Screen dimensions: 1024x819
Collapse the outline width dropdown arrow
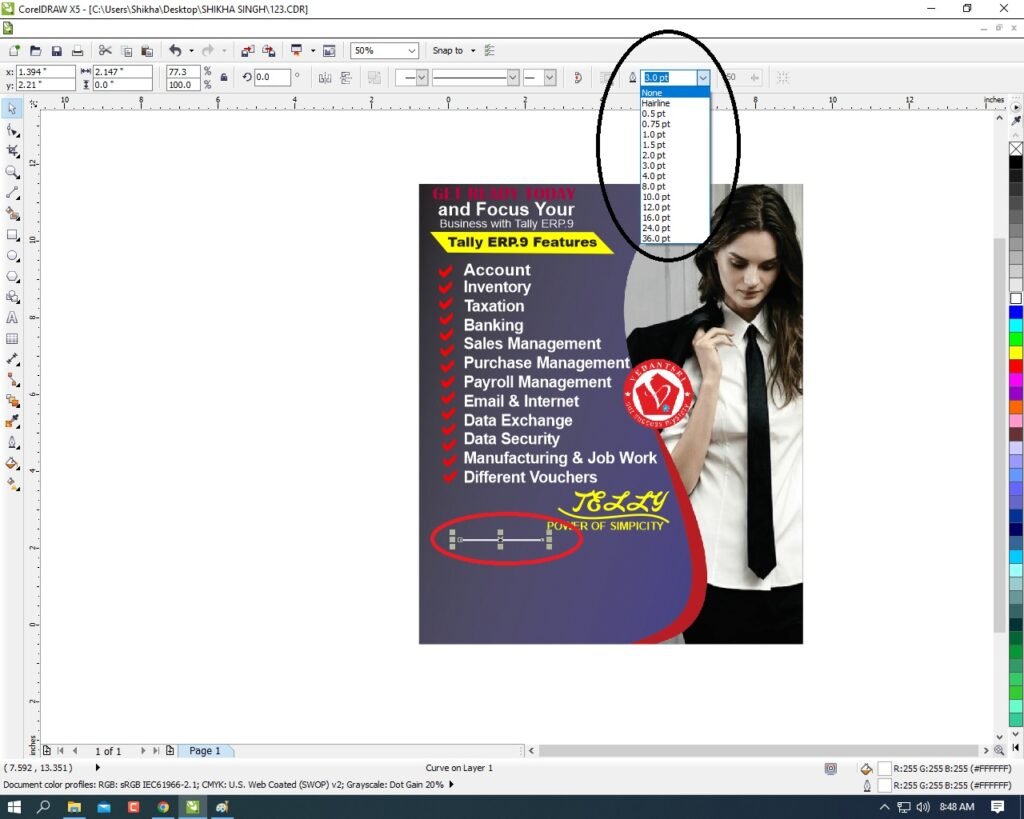coord(703,78)
